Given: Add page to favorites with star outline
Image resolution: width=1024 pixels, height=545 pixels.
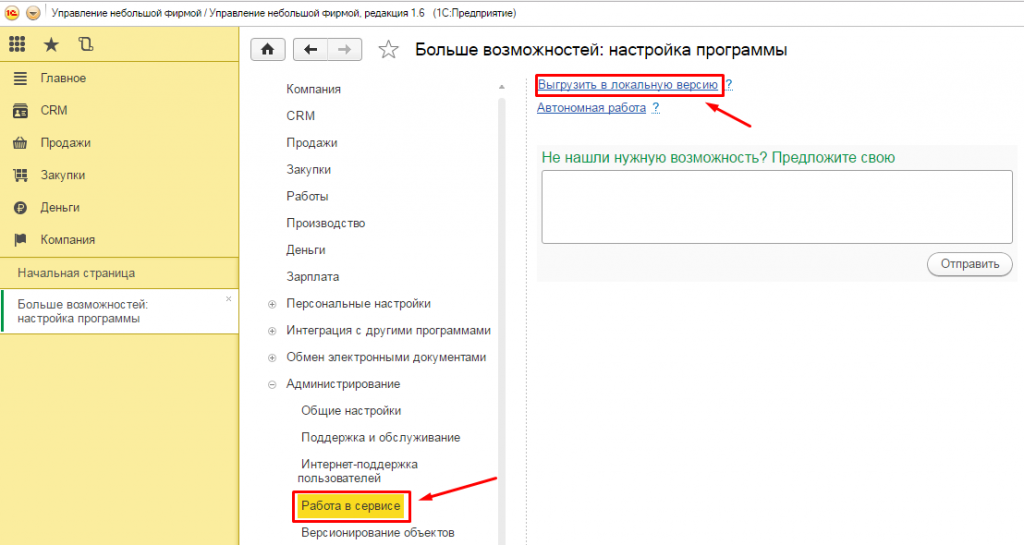Looking at the screenshot, I should click(389, 50).
